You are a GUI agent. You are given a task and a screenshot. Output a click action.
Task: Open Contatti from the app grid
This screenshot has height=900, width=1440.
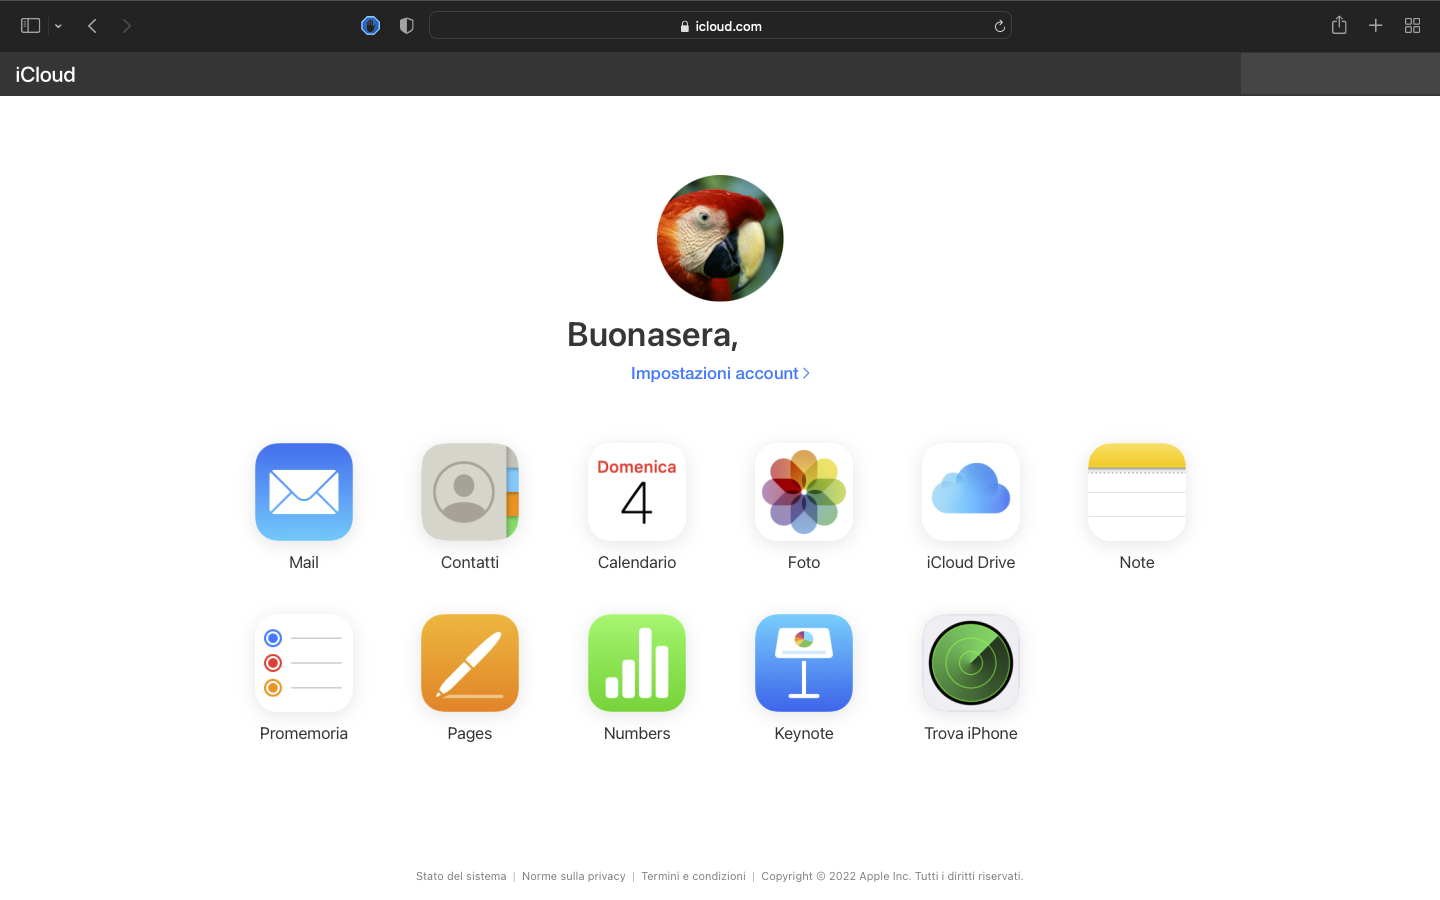coord(469,492)
